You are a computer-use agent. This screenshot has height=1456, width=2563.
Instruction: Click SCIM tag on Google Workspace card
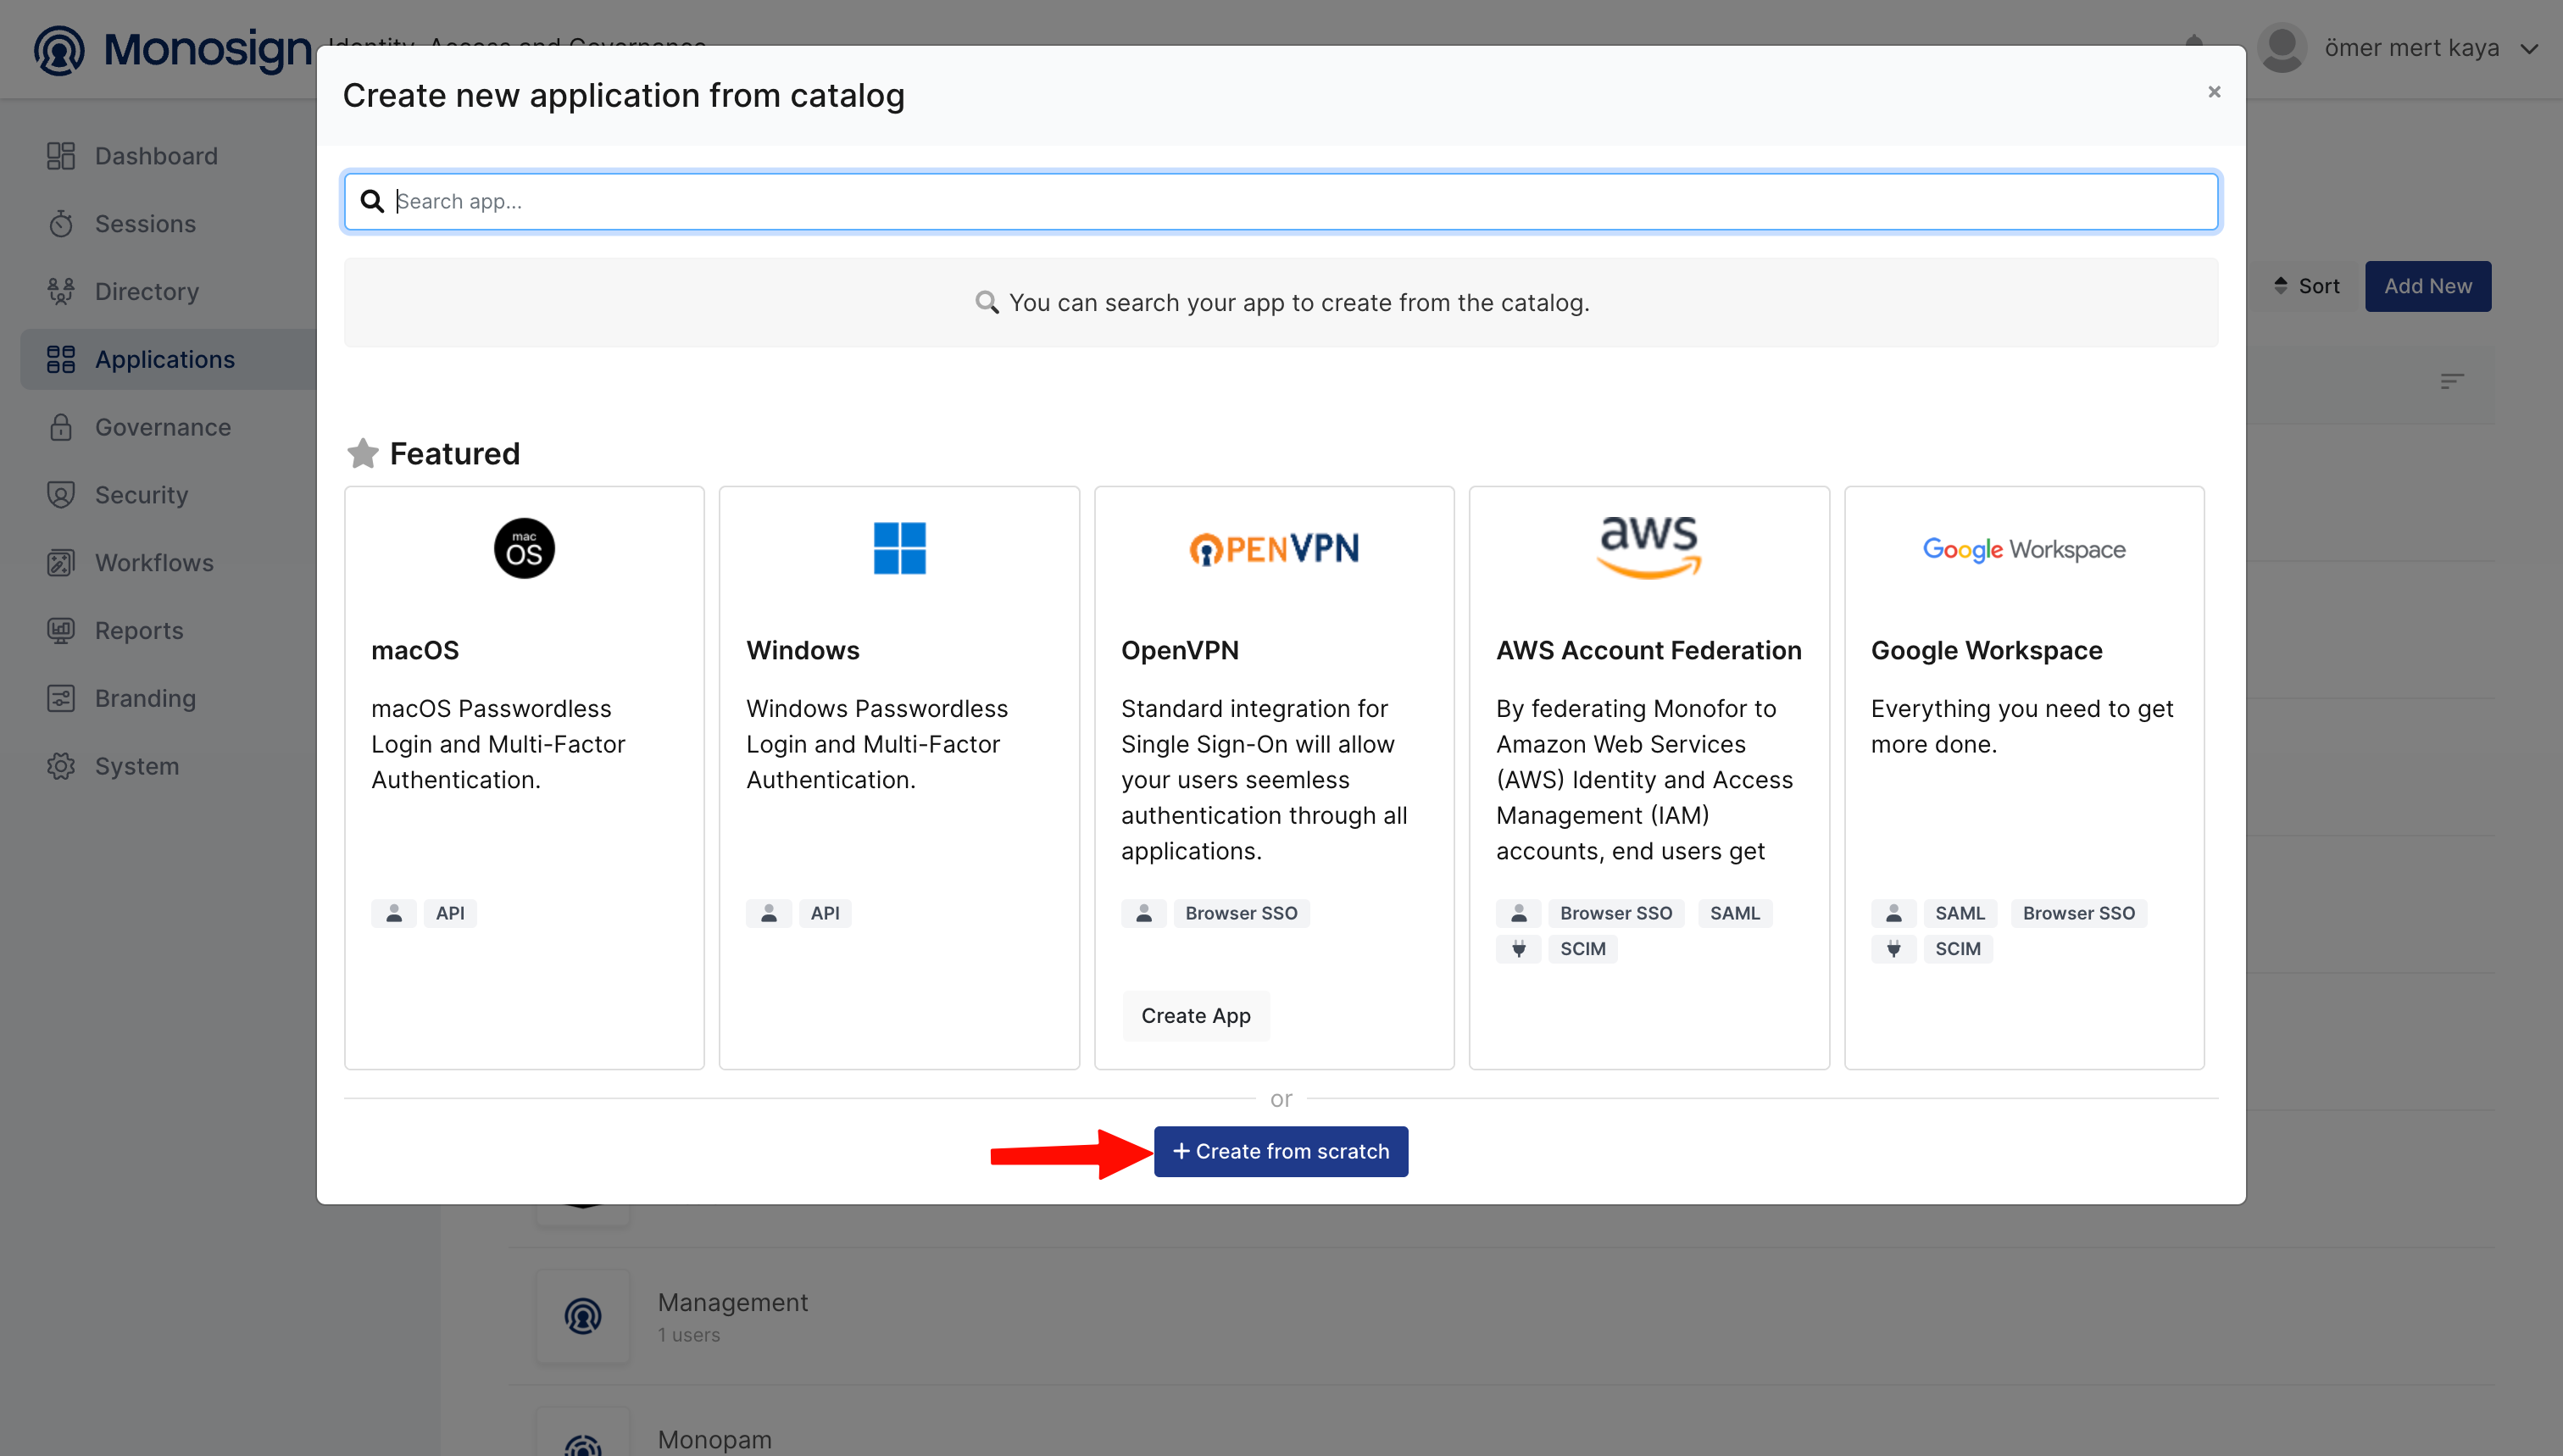click(1958, 949)
